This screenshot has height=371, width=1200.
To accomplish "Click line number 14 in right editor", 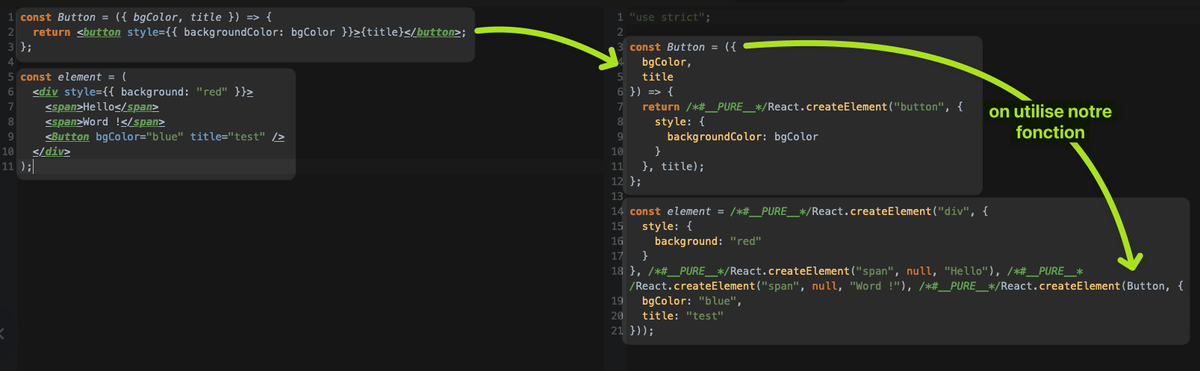I will point(617,212).
